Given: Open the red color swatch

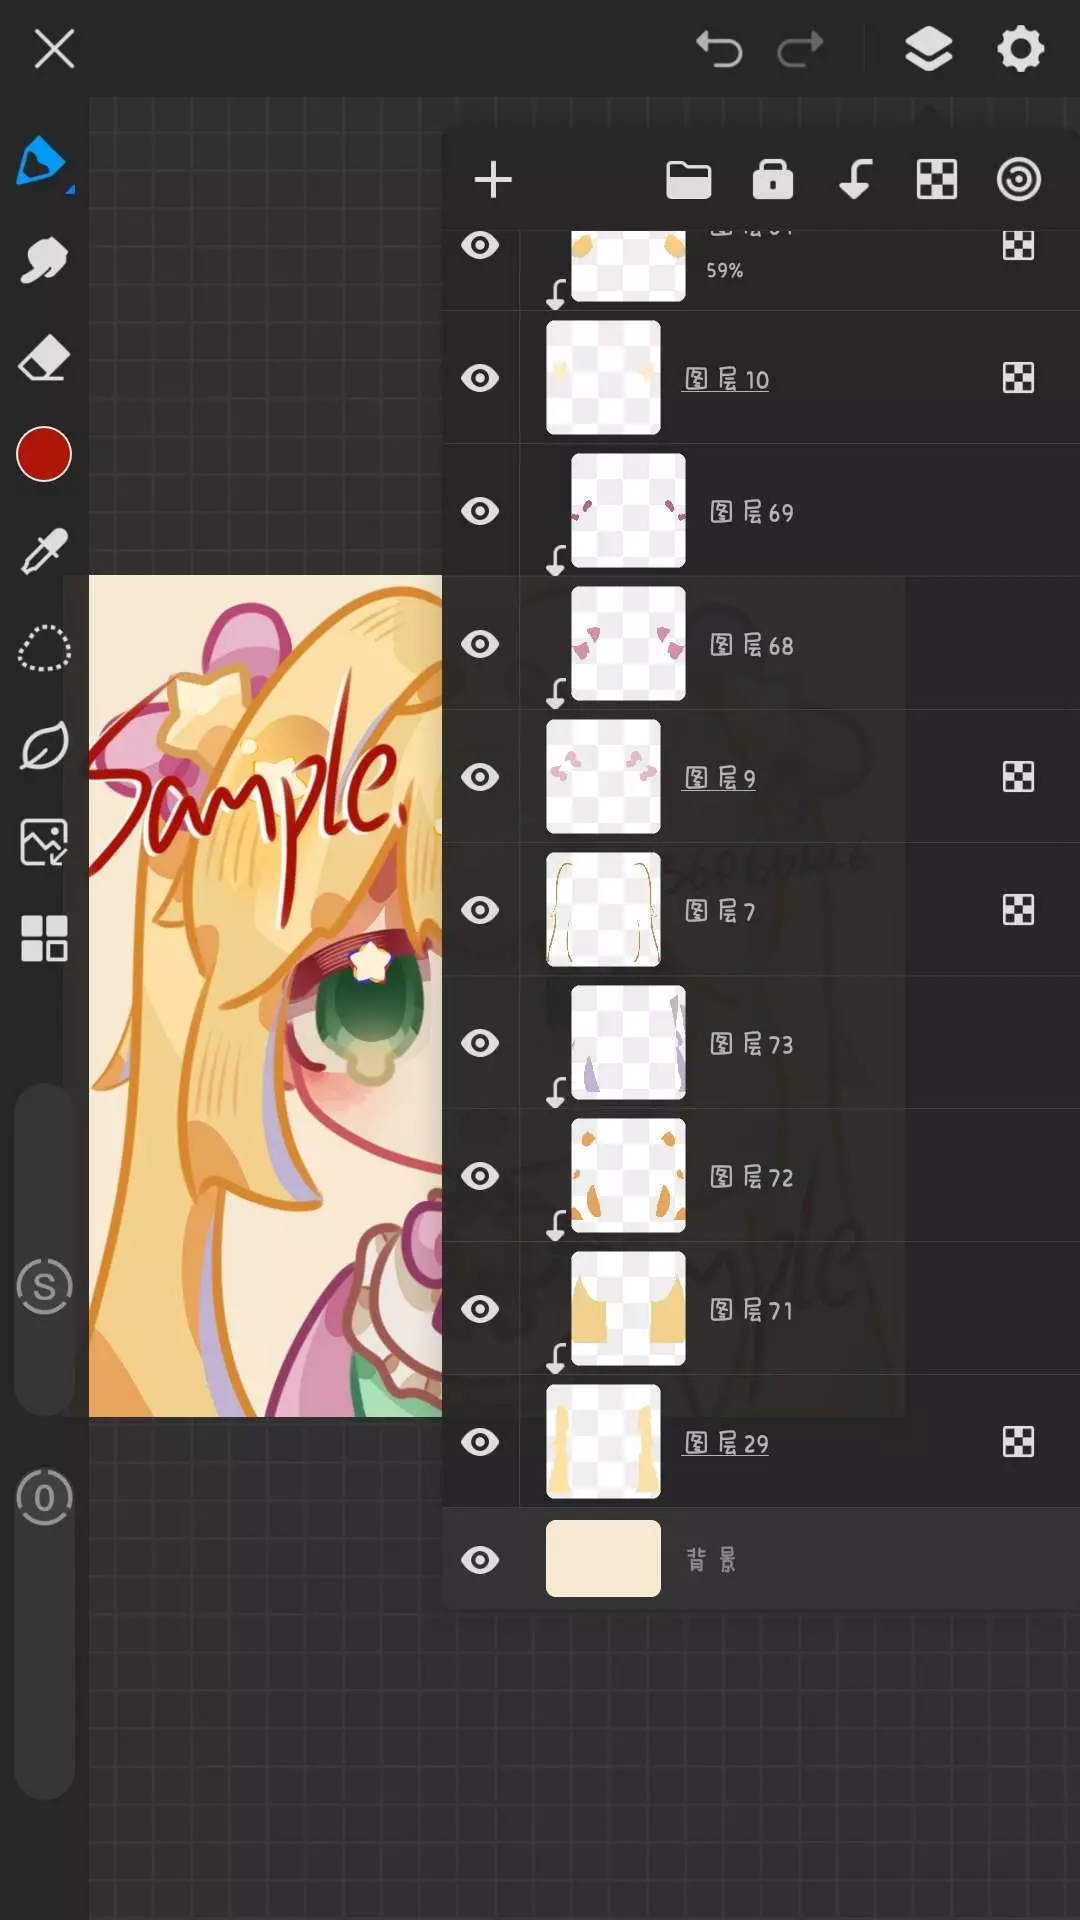Looking at the screenshot, I should tap(43, 454).
